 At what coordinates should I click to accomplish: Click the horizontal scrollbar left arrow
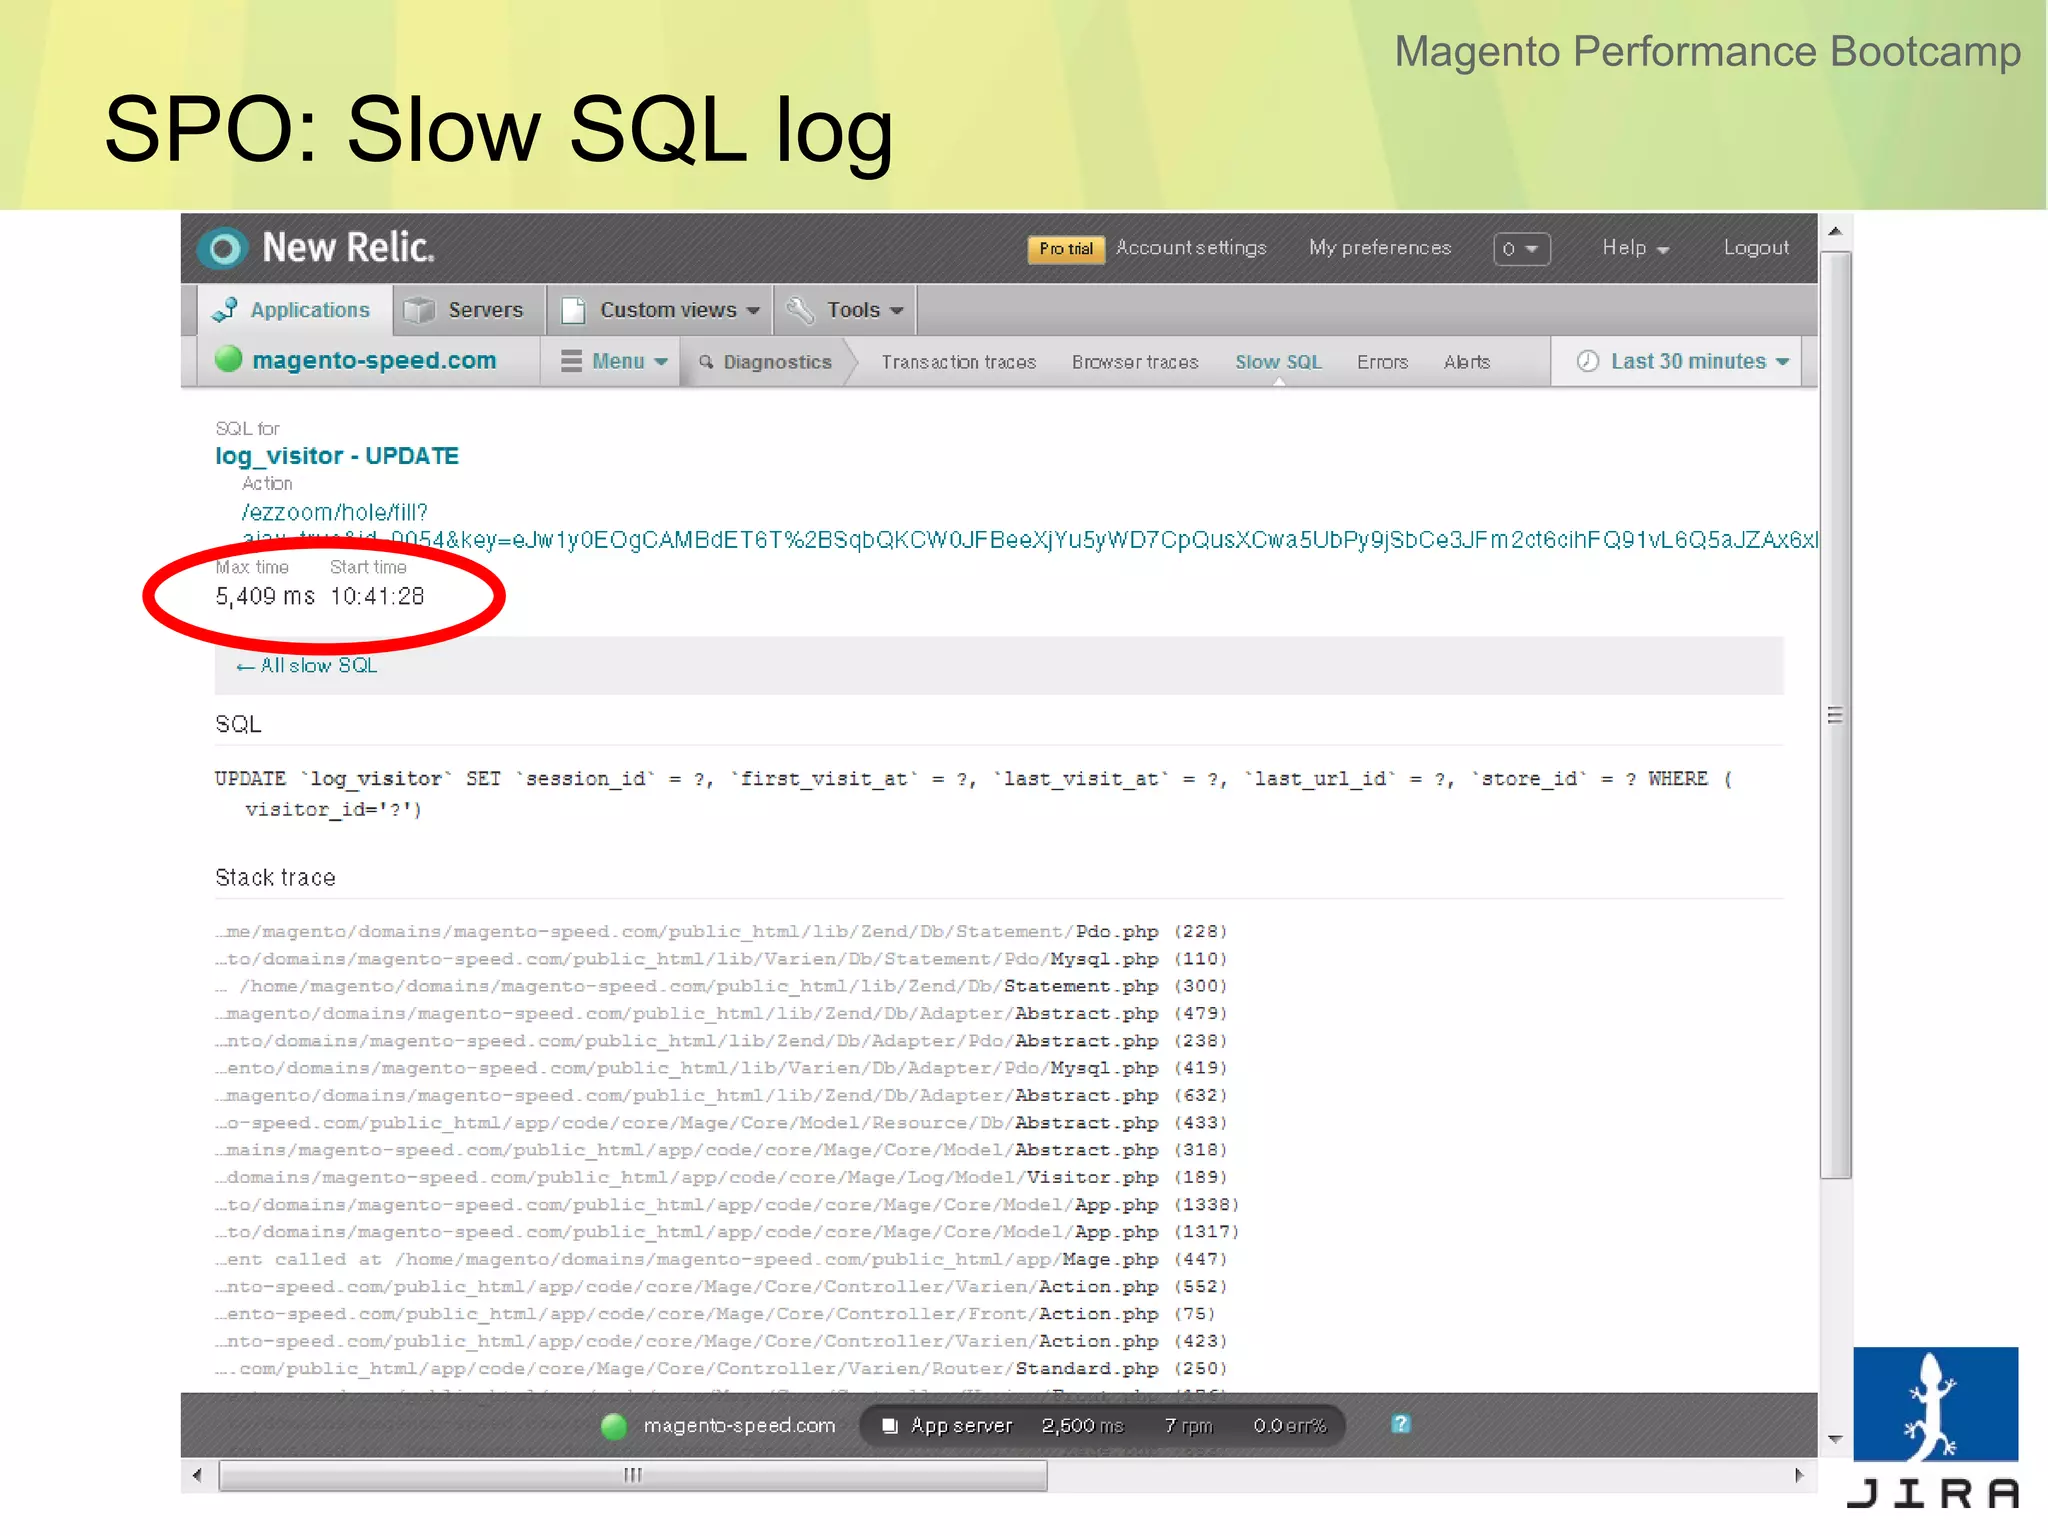tap(197, 1475)
